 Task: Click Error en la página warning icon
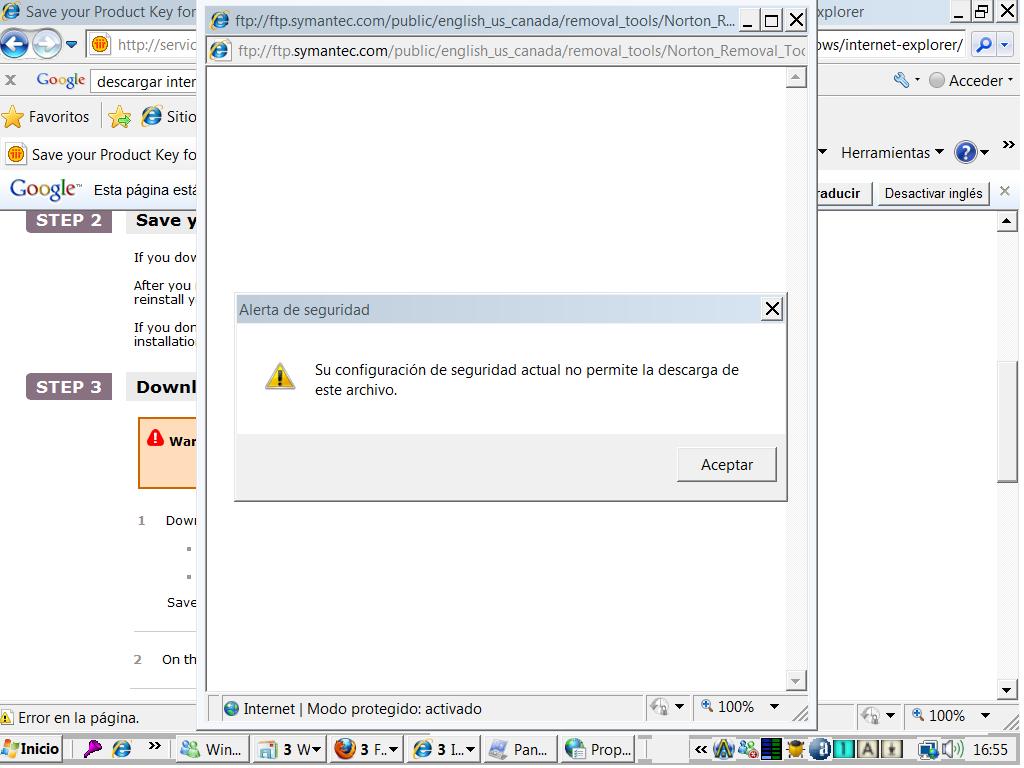click(7, 717)
